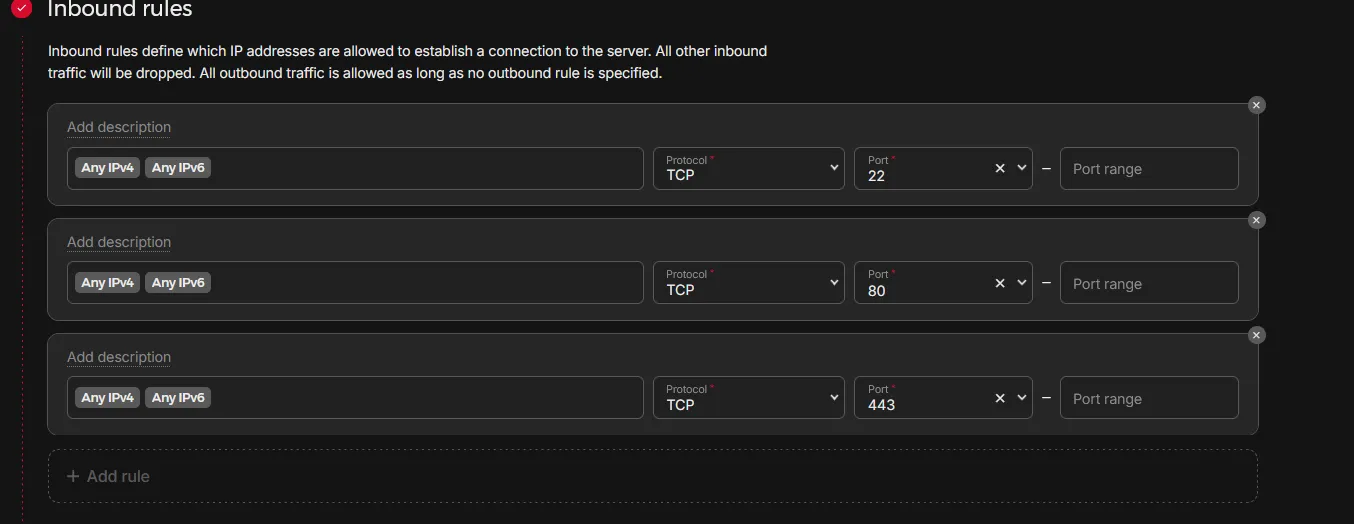This screenshot has width=1354, height=524.
Task: Click the Inbound rules red check icon
Action: 22,10
